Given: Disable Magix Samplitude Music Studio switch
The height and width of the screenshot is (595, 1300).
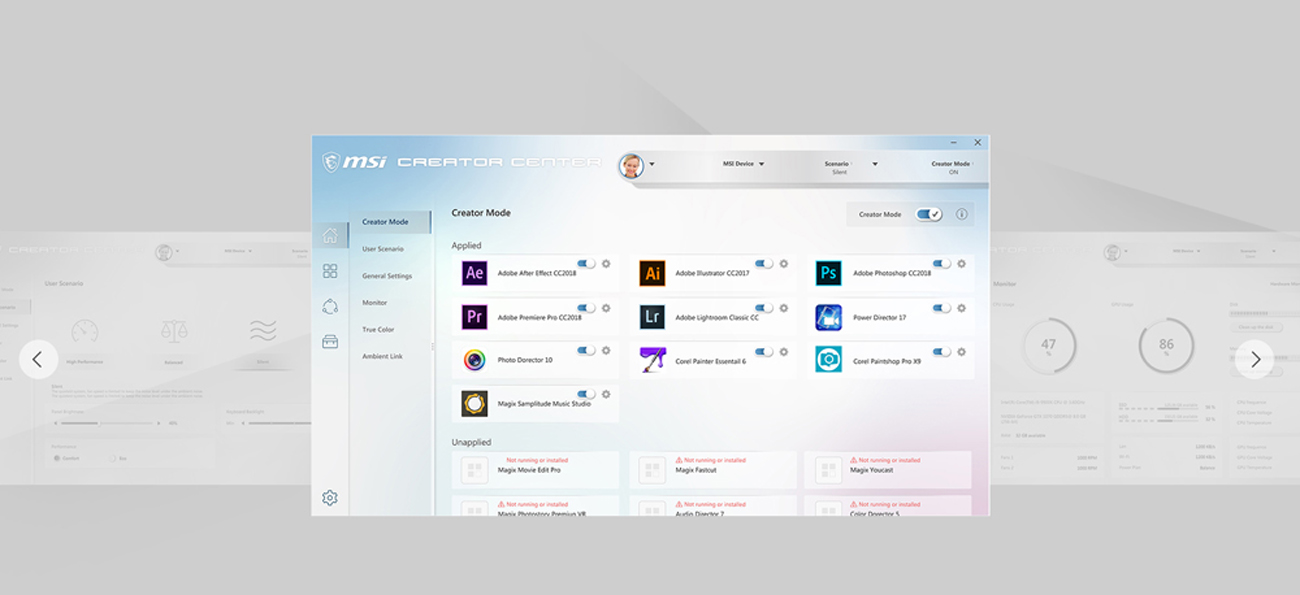Looking at the screenshot, I should [586, 395].
